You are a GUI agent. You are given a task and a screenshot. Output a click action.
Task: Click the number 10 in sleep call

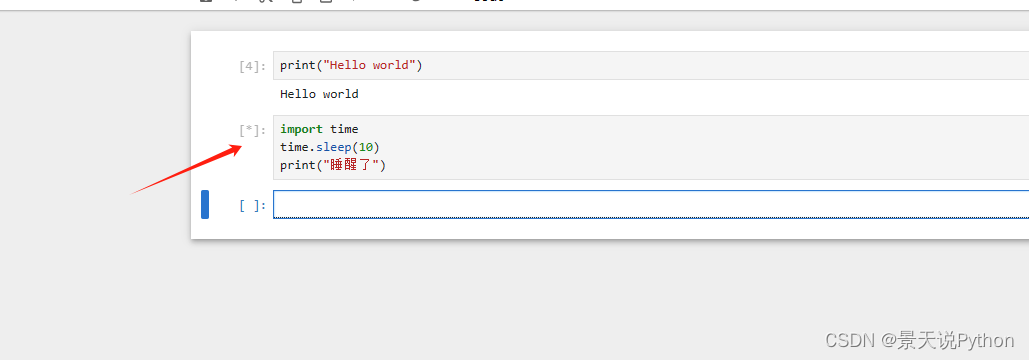point(366,147)
